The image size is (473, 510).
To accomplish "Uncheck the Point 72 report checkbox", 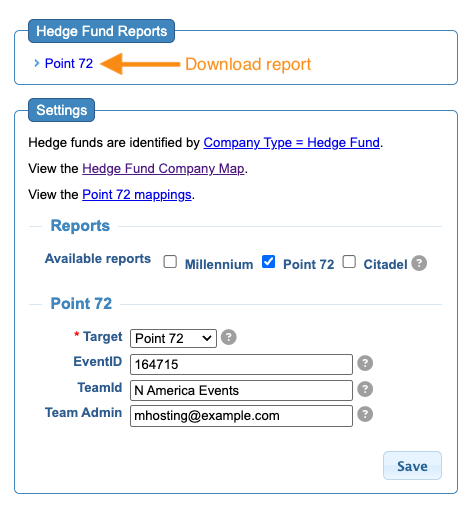I will [x=268, y=262].
